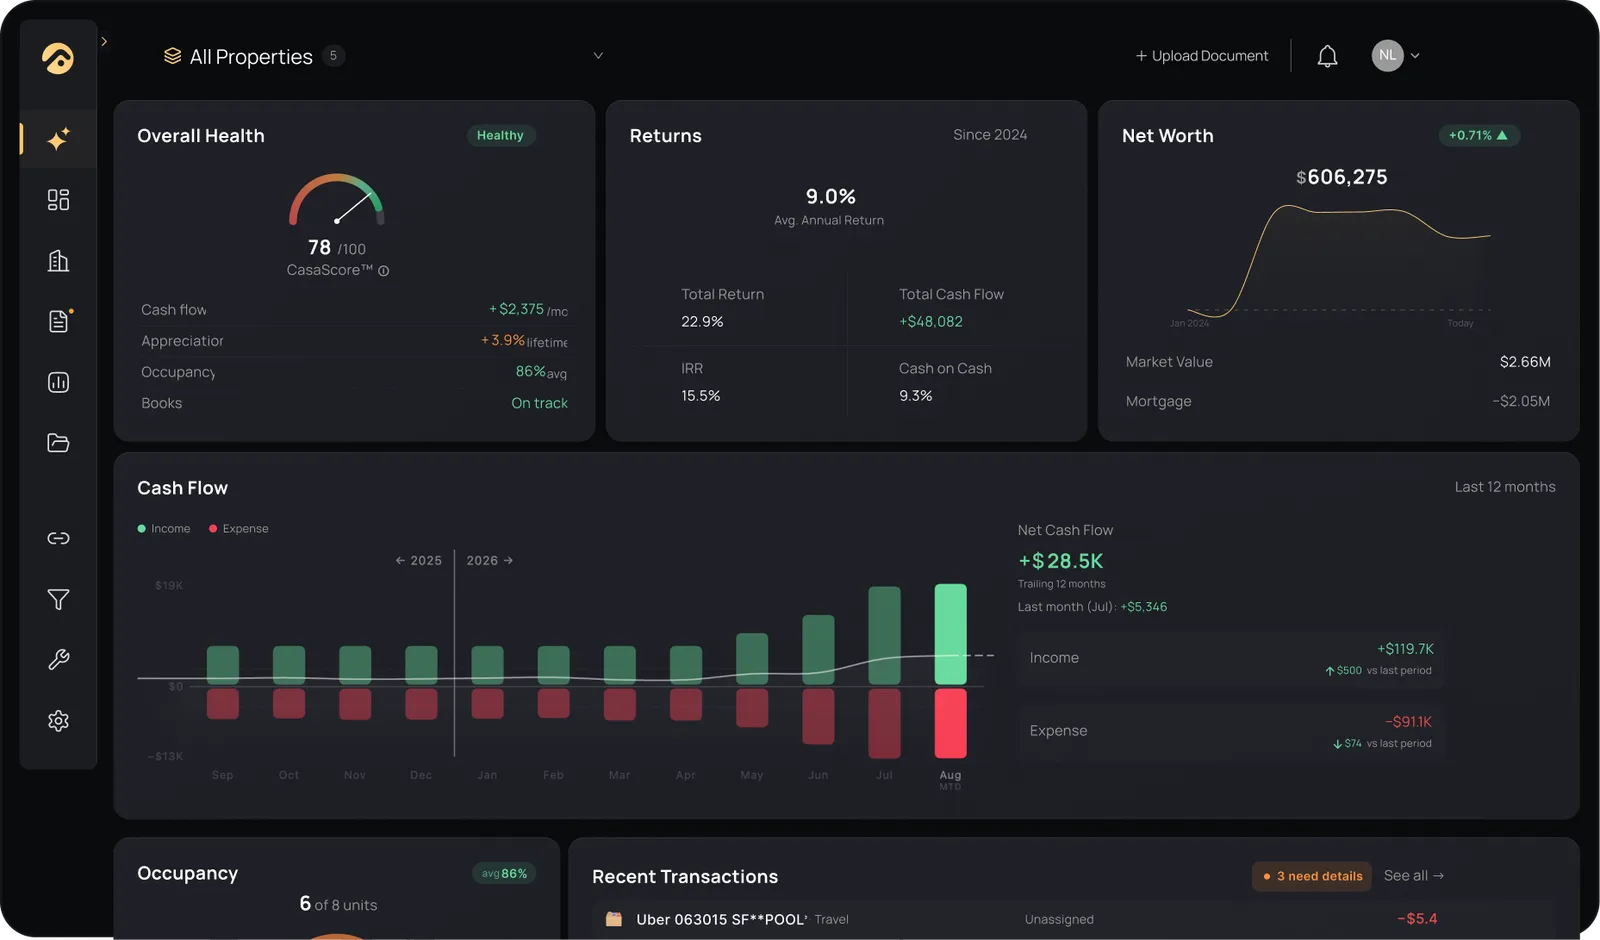This screenshot has height=940, width=1600.
Task: Open the All Properties dropdown chevron
Action: [598, 56]
